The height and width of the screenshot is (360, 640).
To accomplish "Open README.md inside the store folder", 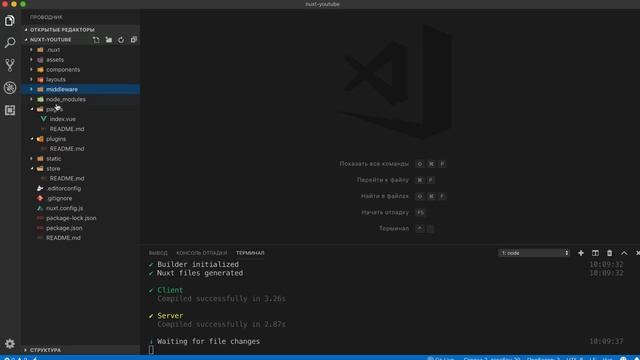I will (81, 178).
